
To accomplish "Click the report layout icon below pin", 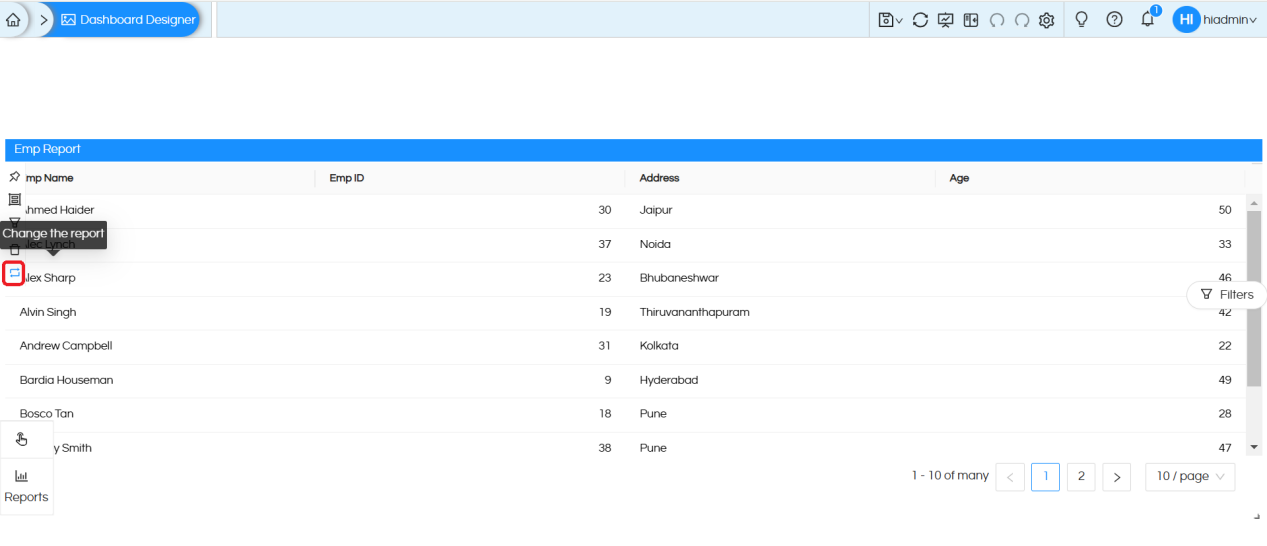I will (14, 200).
